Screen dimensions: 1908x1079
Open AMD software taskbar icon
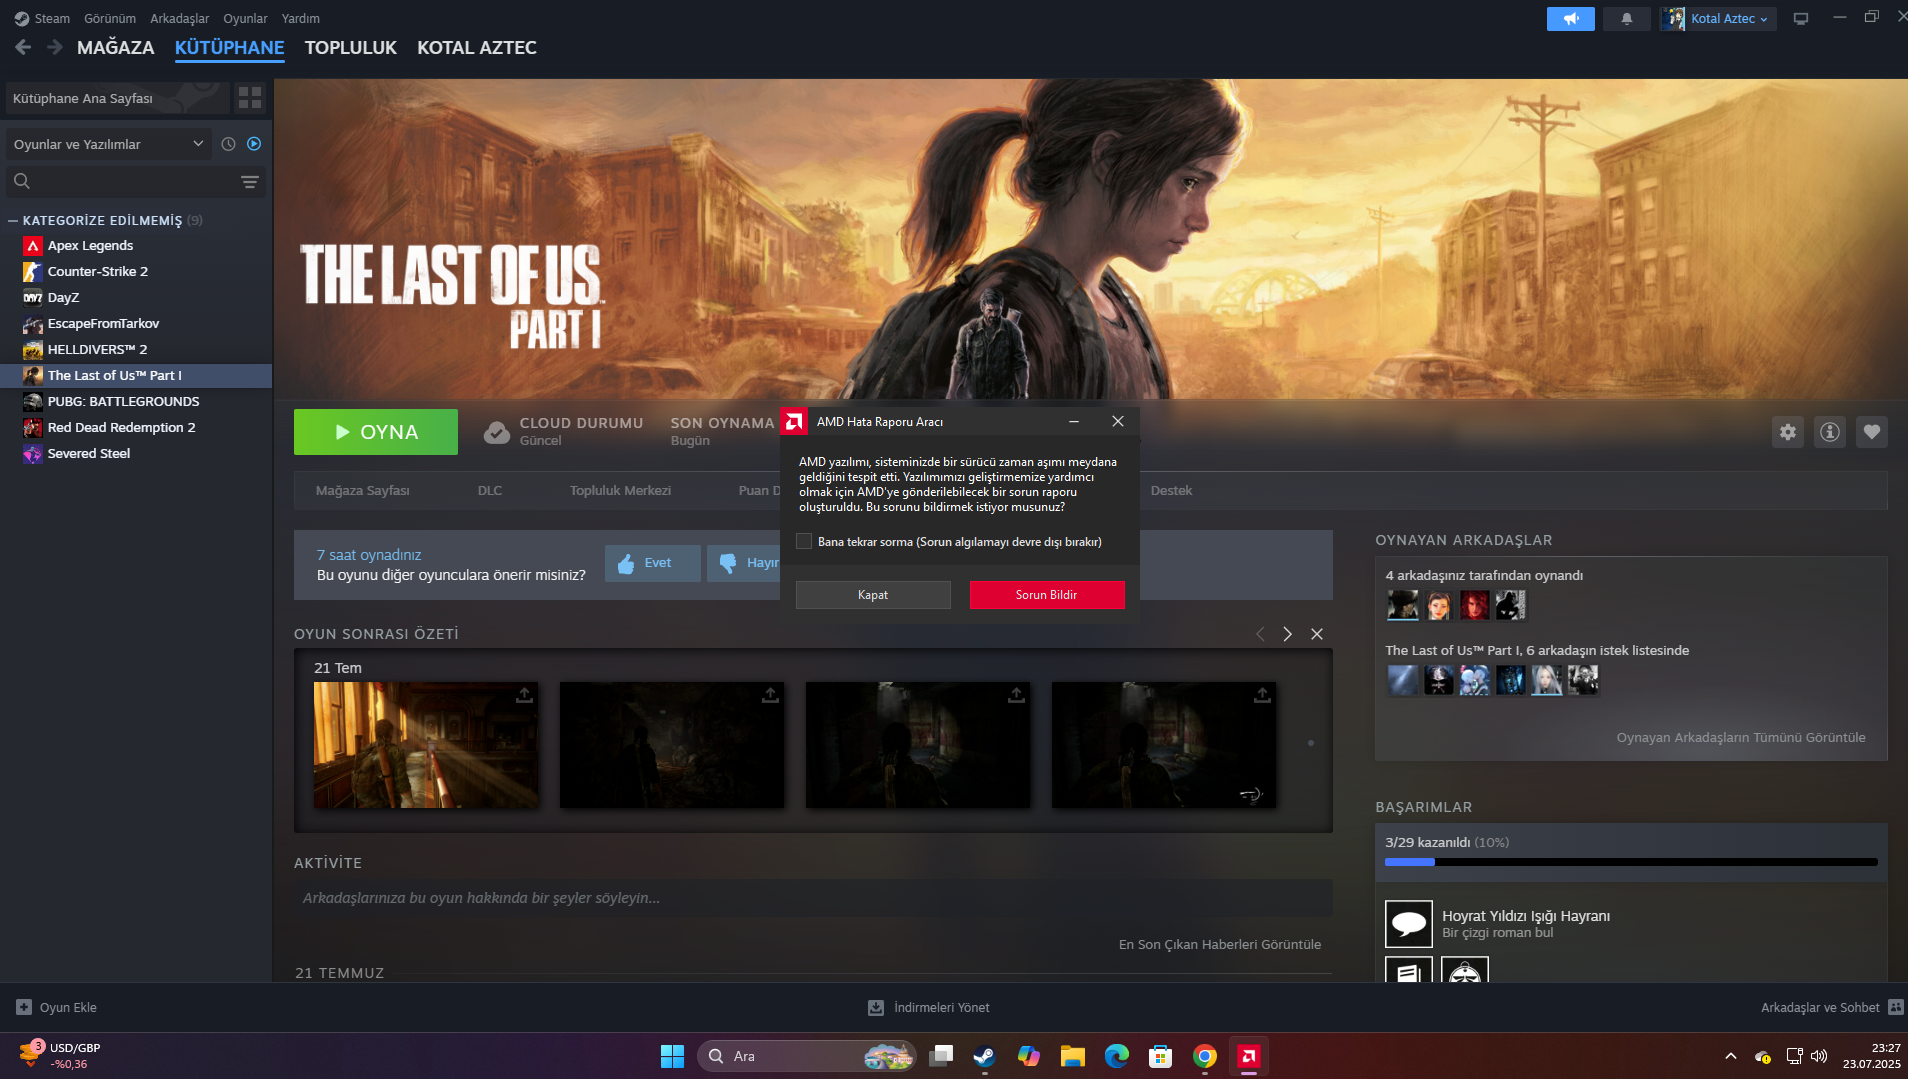(1249, 1056)
